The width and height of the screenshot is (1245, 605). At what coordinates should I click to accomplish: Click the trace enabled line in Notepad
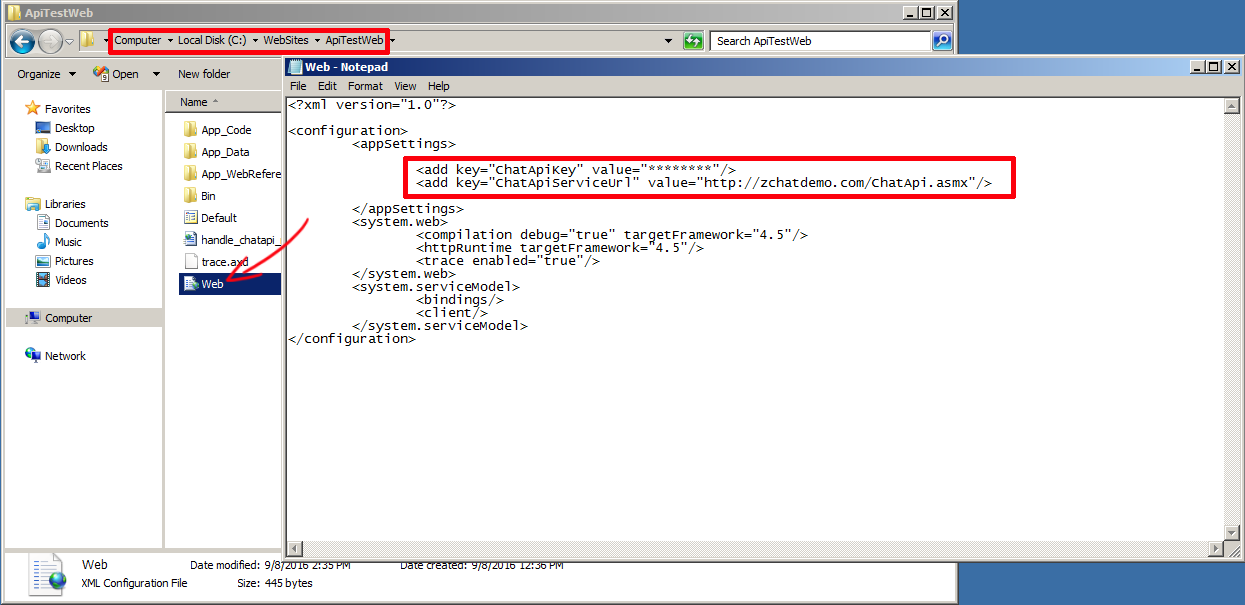(x=508, y=260)
